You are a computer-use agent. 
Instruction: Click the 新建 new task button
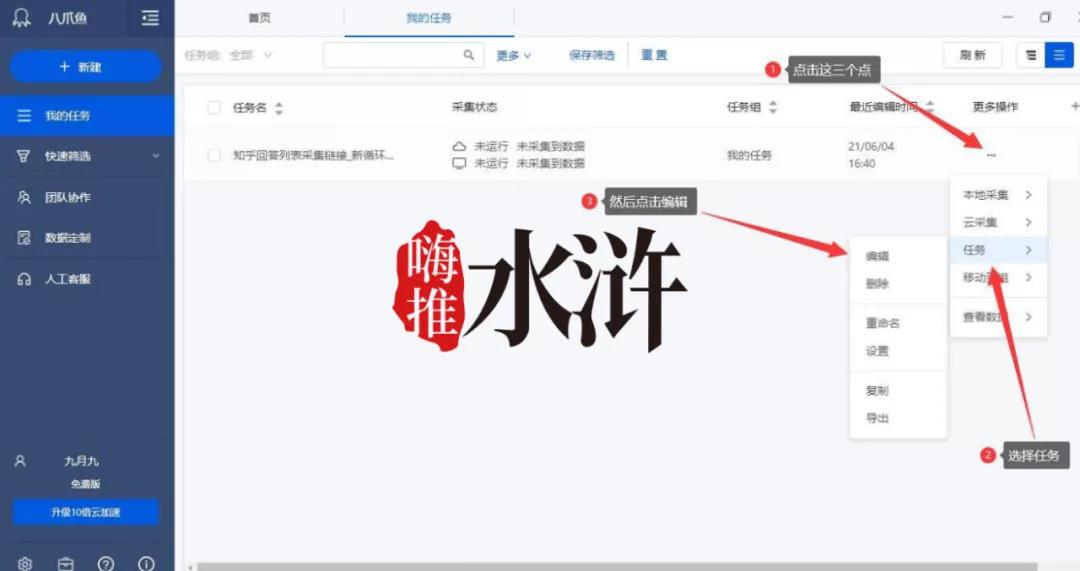tap(85, 67)
